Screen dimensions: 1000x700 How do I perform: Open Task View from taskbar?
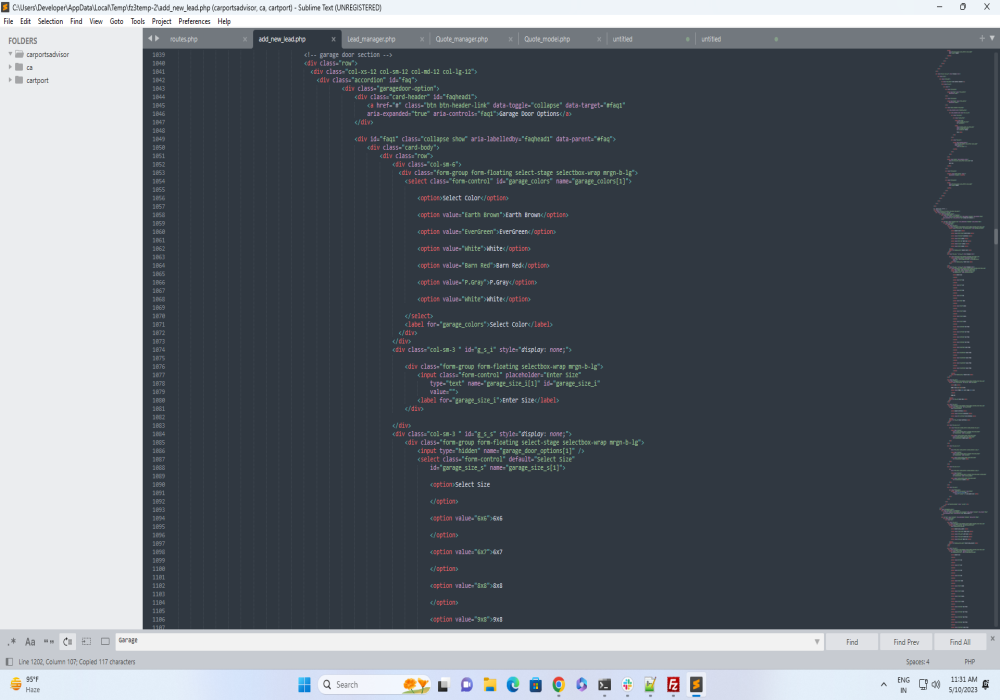click(x=443, y=685)
